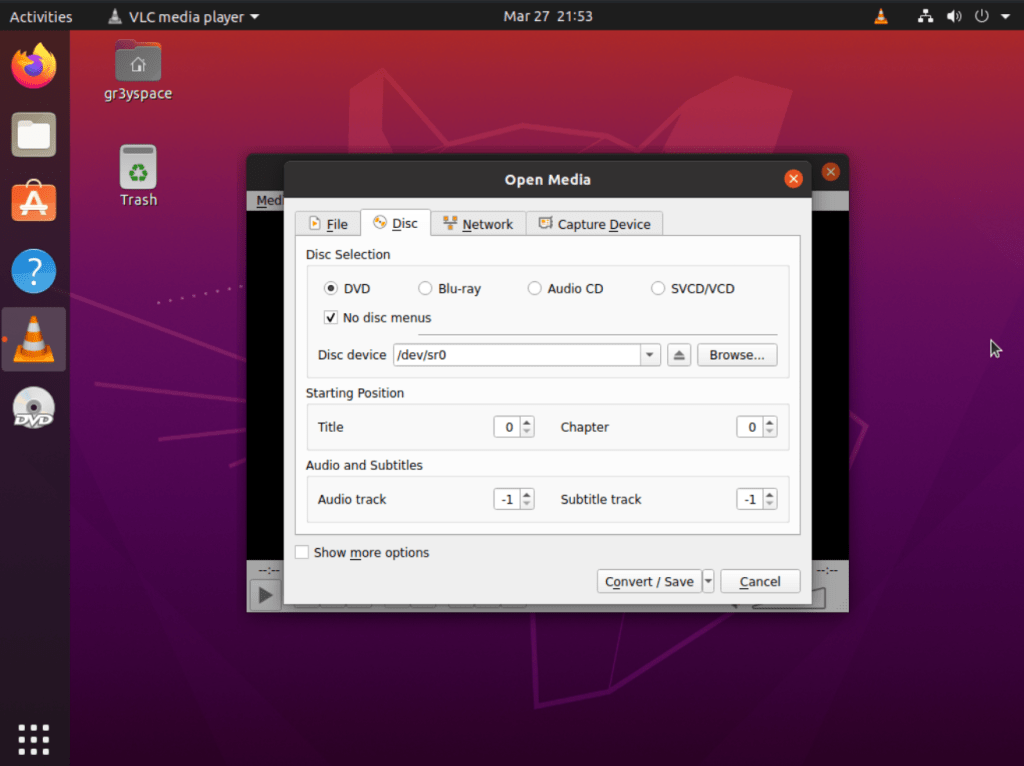Uncheck the No disc menus checkbox

[331, 318]
